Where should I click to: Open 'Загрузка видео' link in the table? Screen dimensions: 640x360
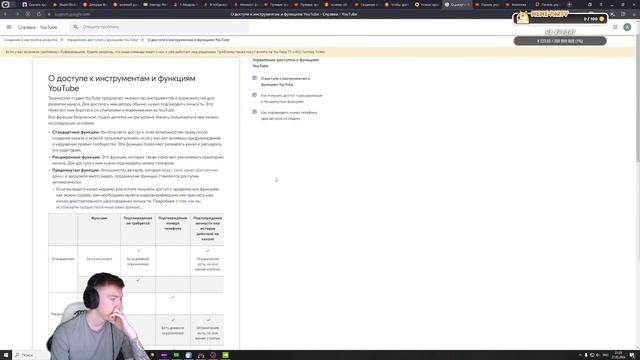pos(99,259)
